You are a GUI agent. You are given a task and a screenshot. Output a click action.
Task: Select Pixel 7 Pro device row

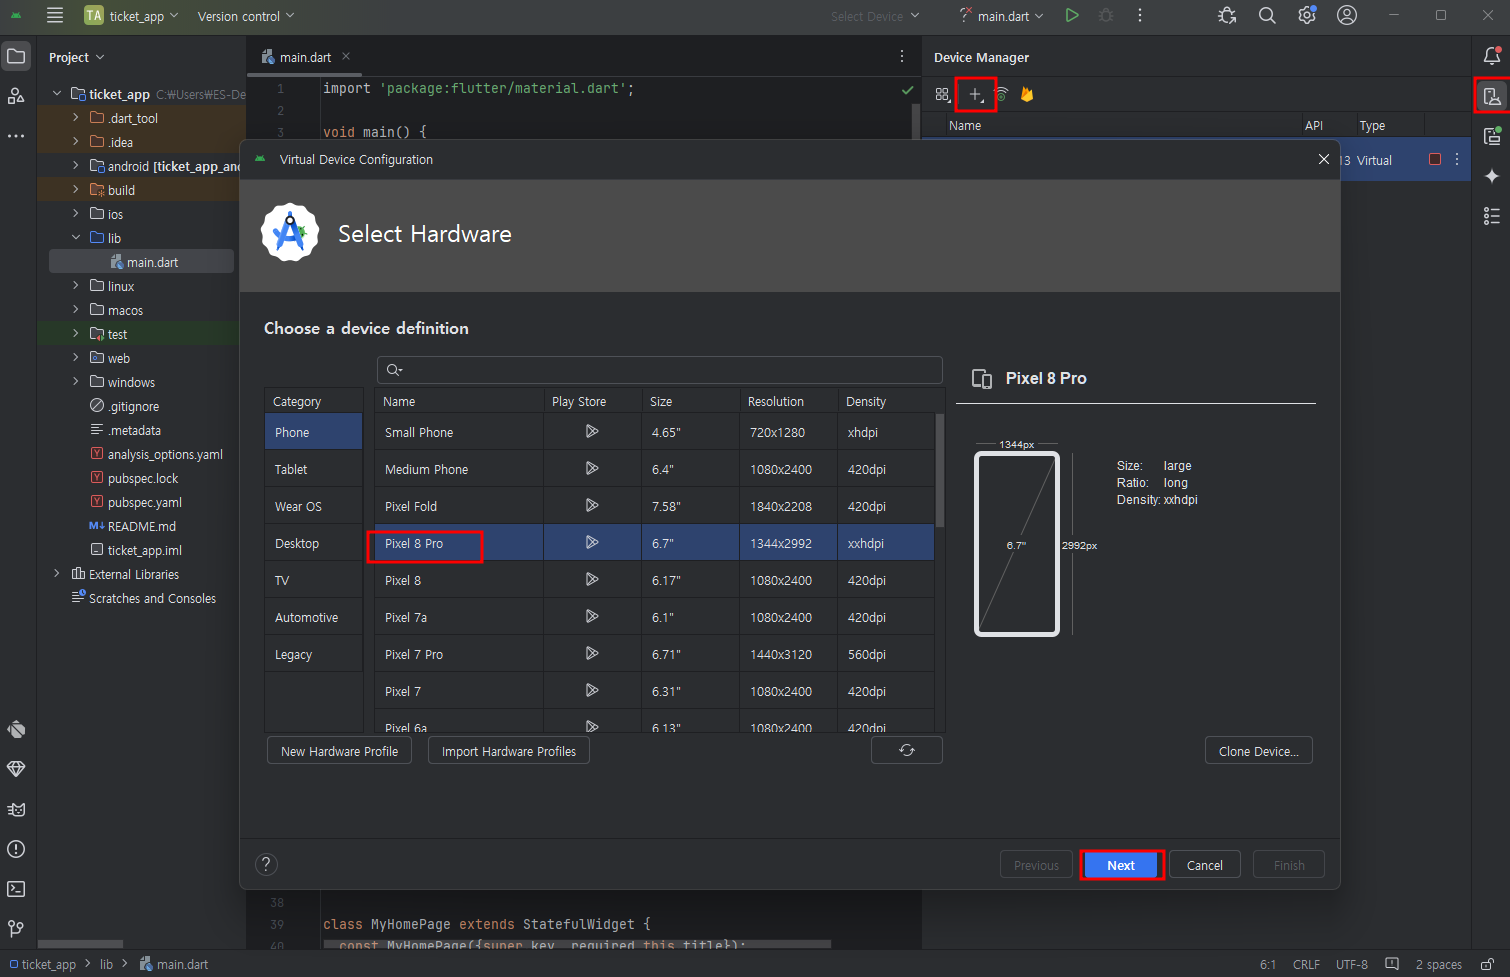(x=654, y=654)
